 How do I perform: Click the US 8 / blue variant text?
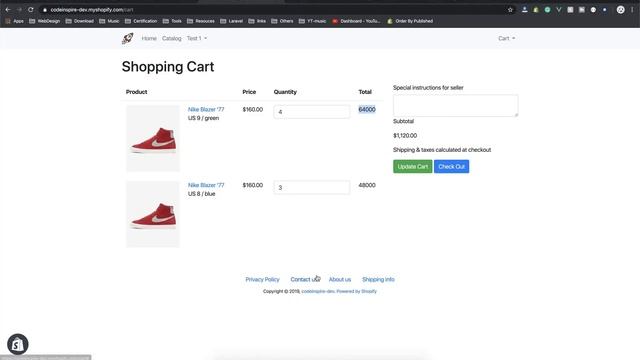coord(201,194)
